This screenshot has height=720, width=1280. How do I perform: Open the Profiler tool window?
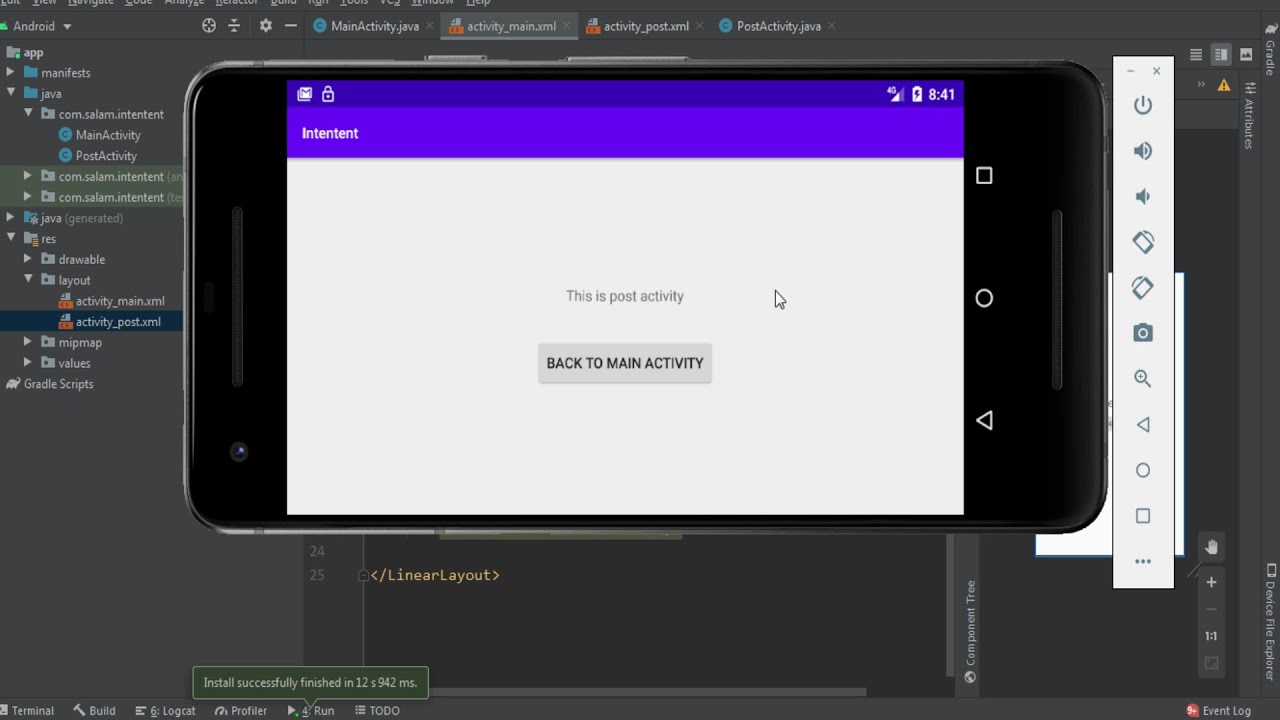click(241, 711)
